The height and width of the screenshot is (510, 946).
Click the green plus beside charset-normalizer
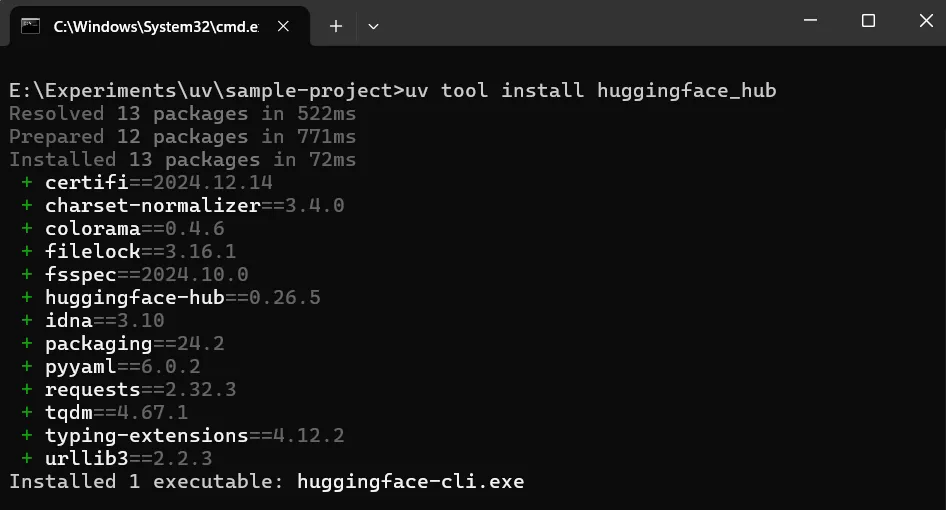(x=27, y=205)
